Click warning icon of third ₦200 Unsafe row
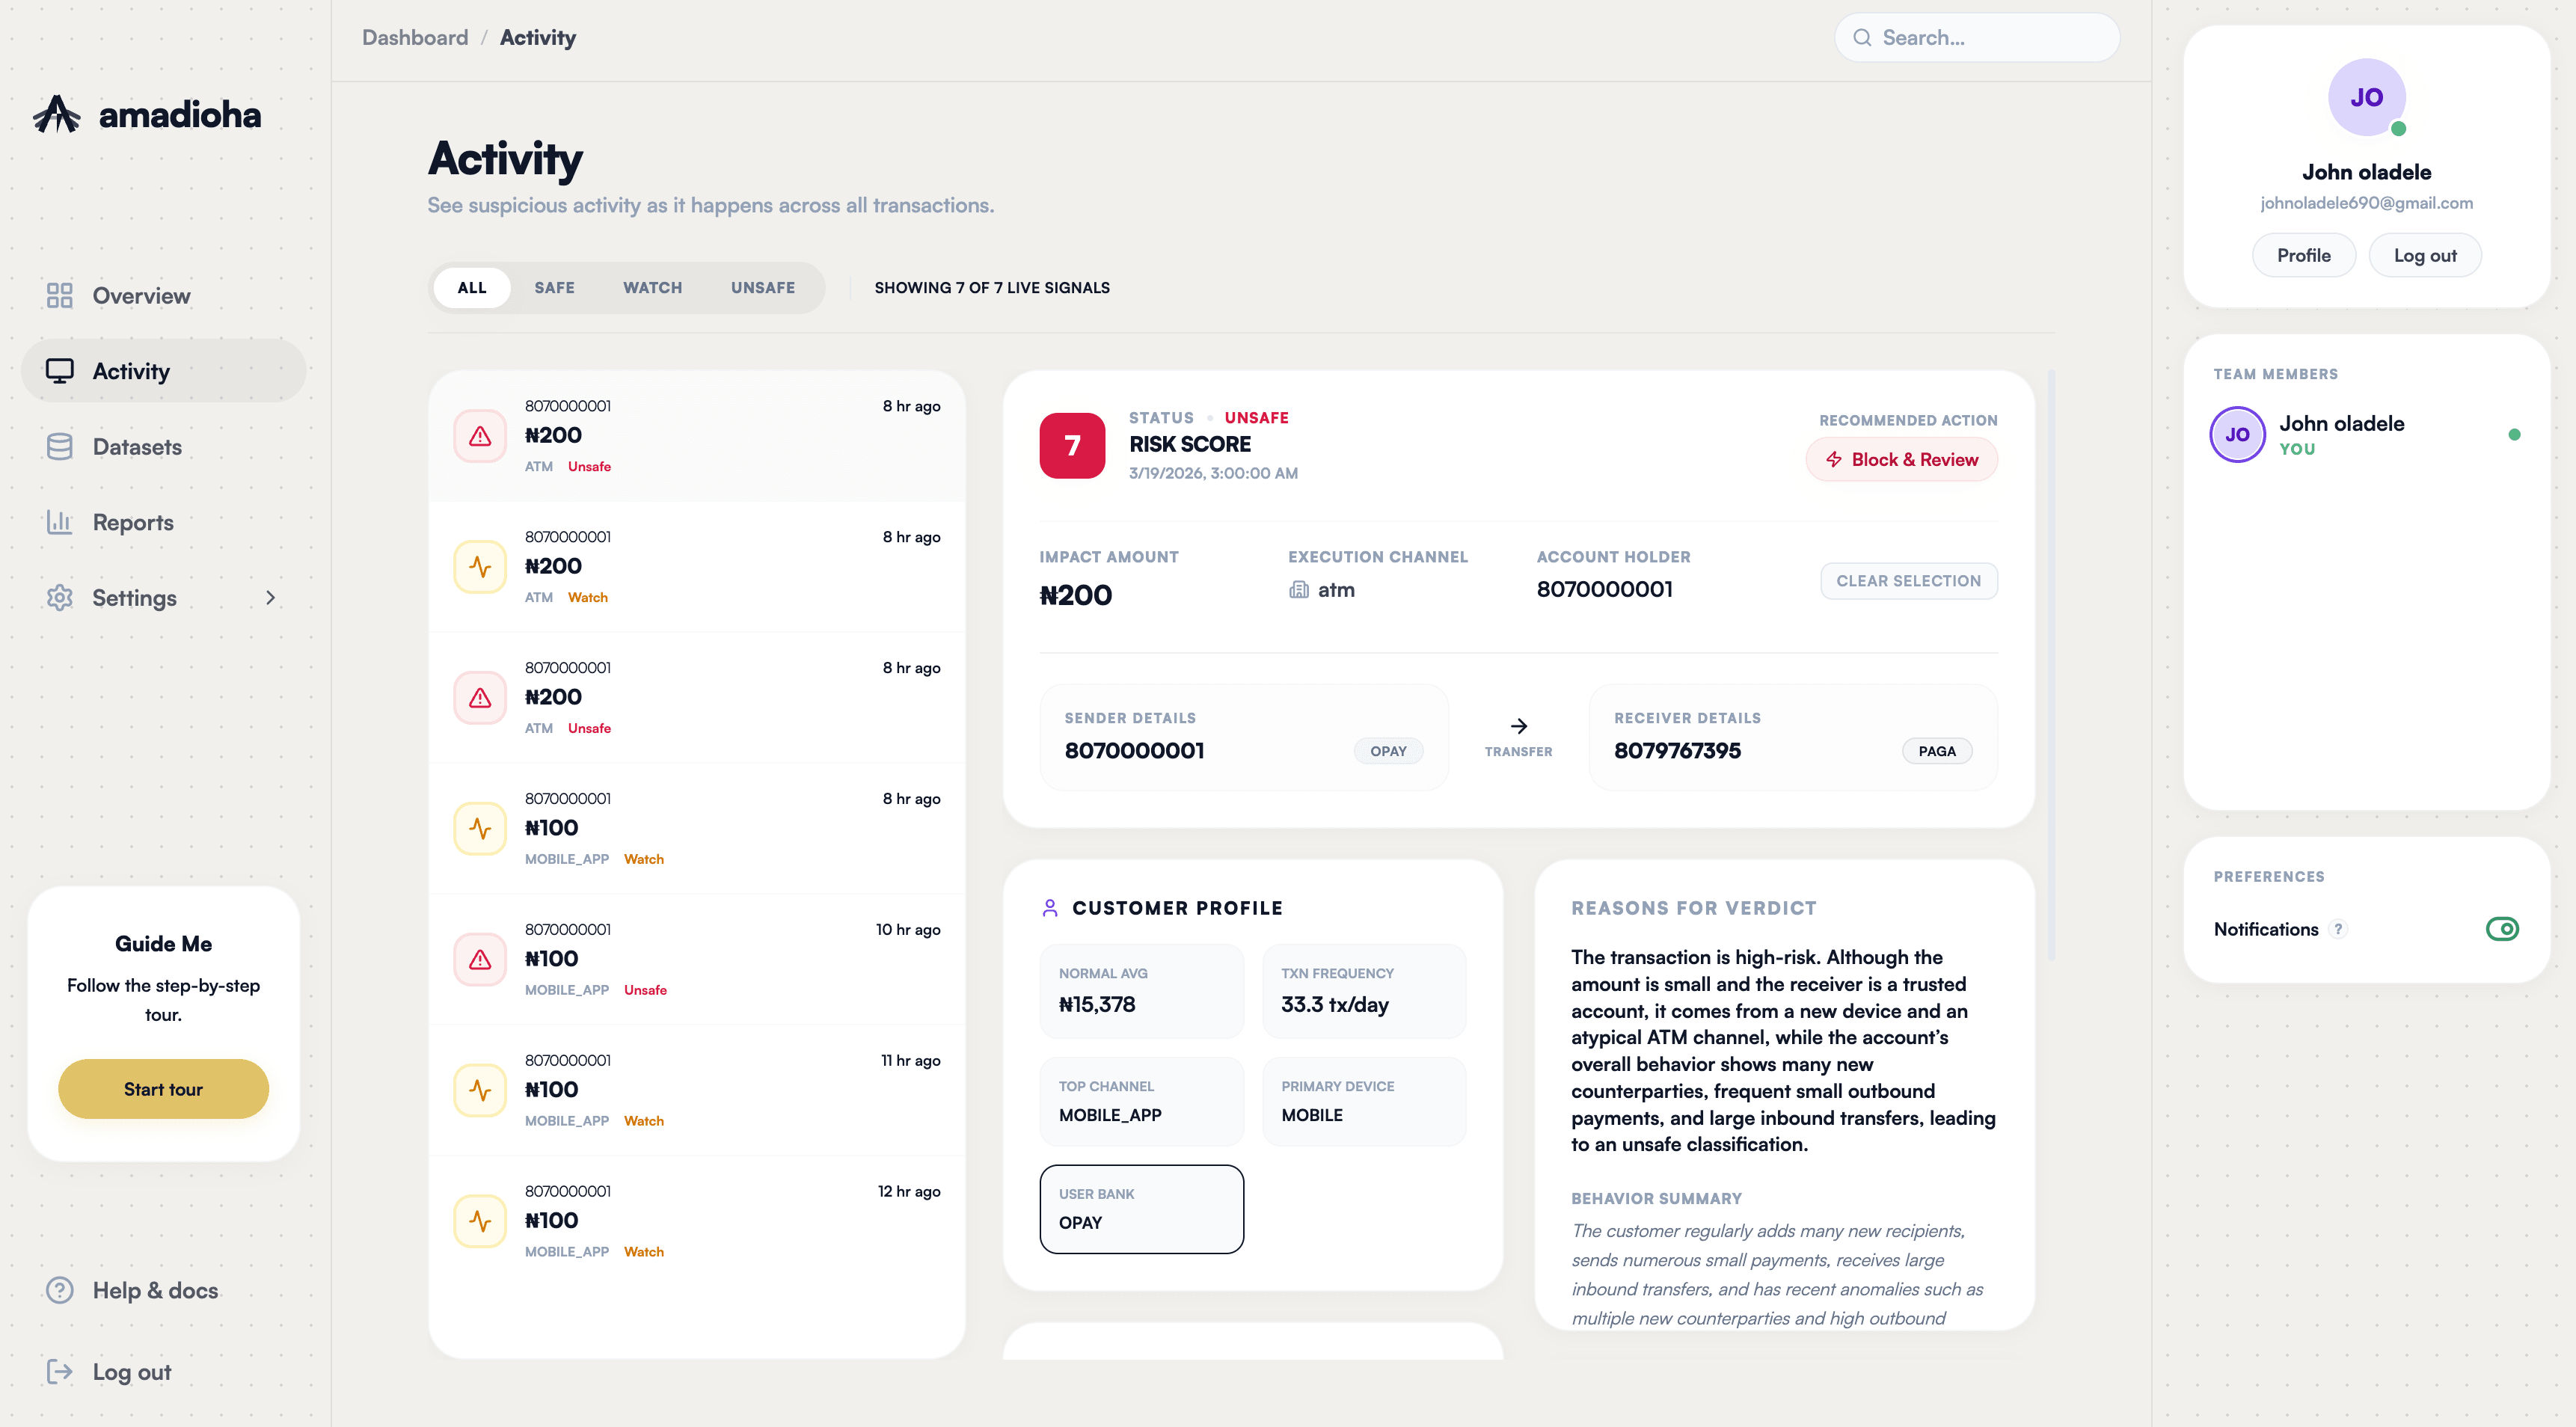This screenshot has height=1427, width=2576. 480,698
